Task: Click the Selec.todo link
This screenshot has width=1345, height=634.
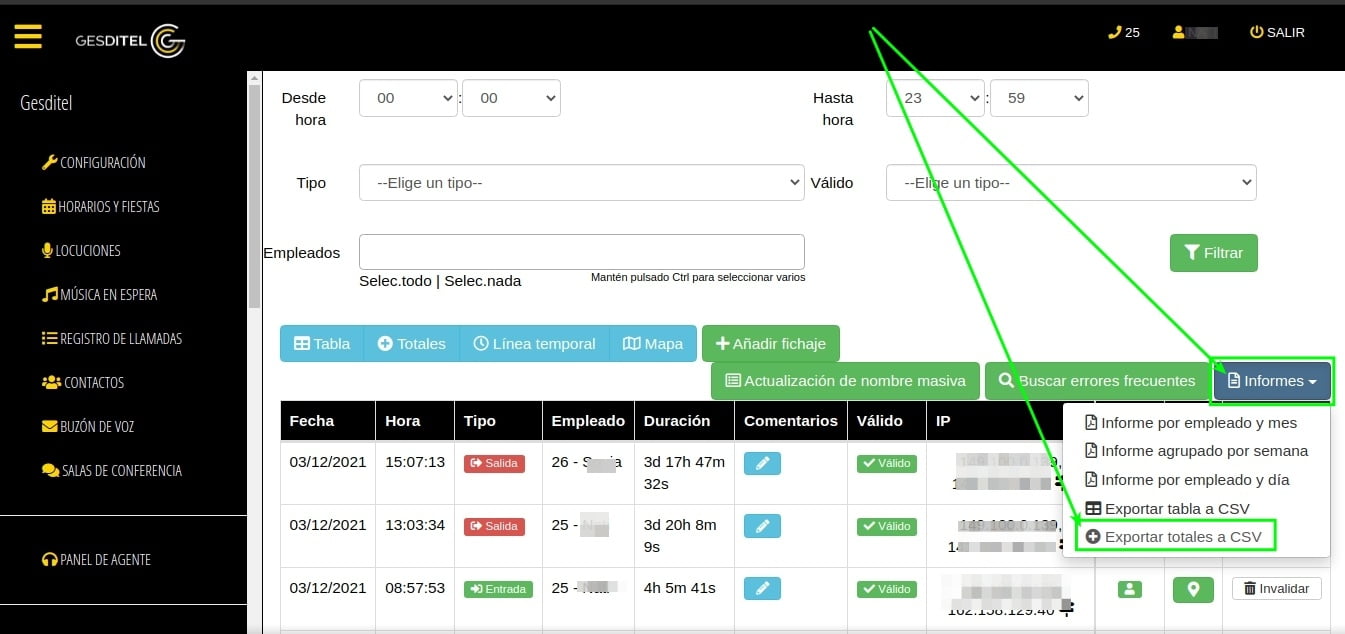Action: click(395, 281)
